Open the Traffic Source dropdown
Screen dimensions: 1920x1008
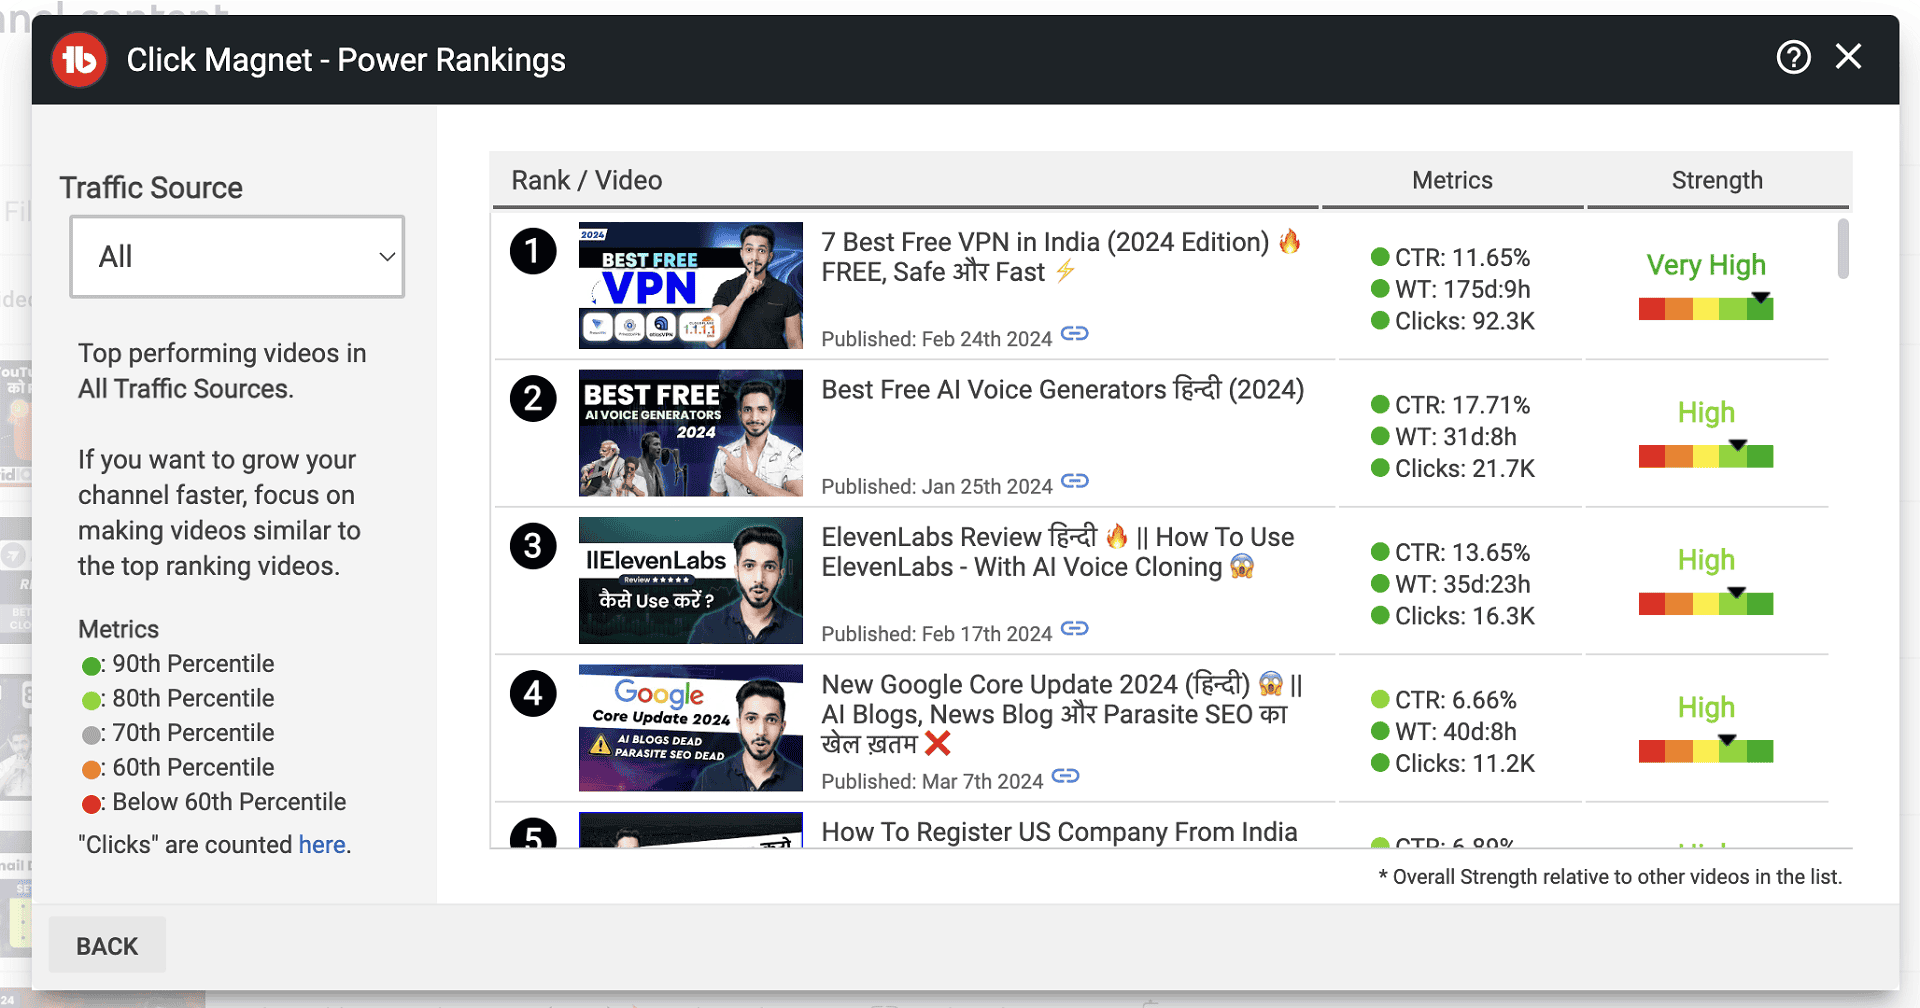tap(237, 257)
